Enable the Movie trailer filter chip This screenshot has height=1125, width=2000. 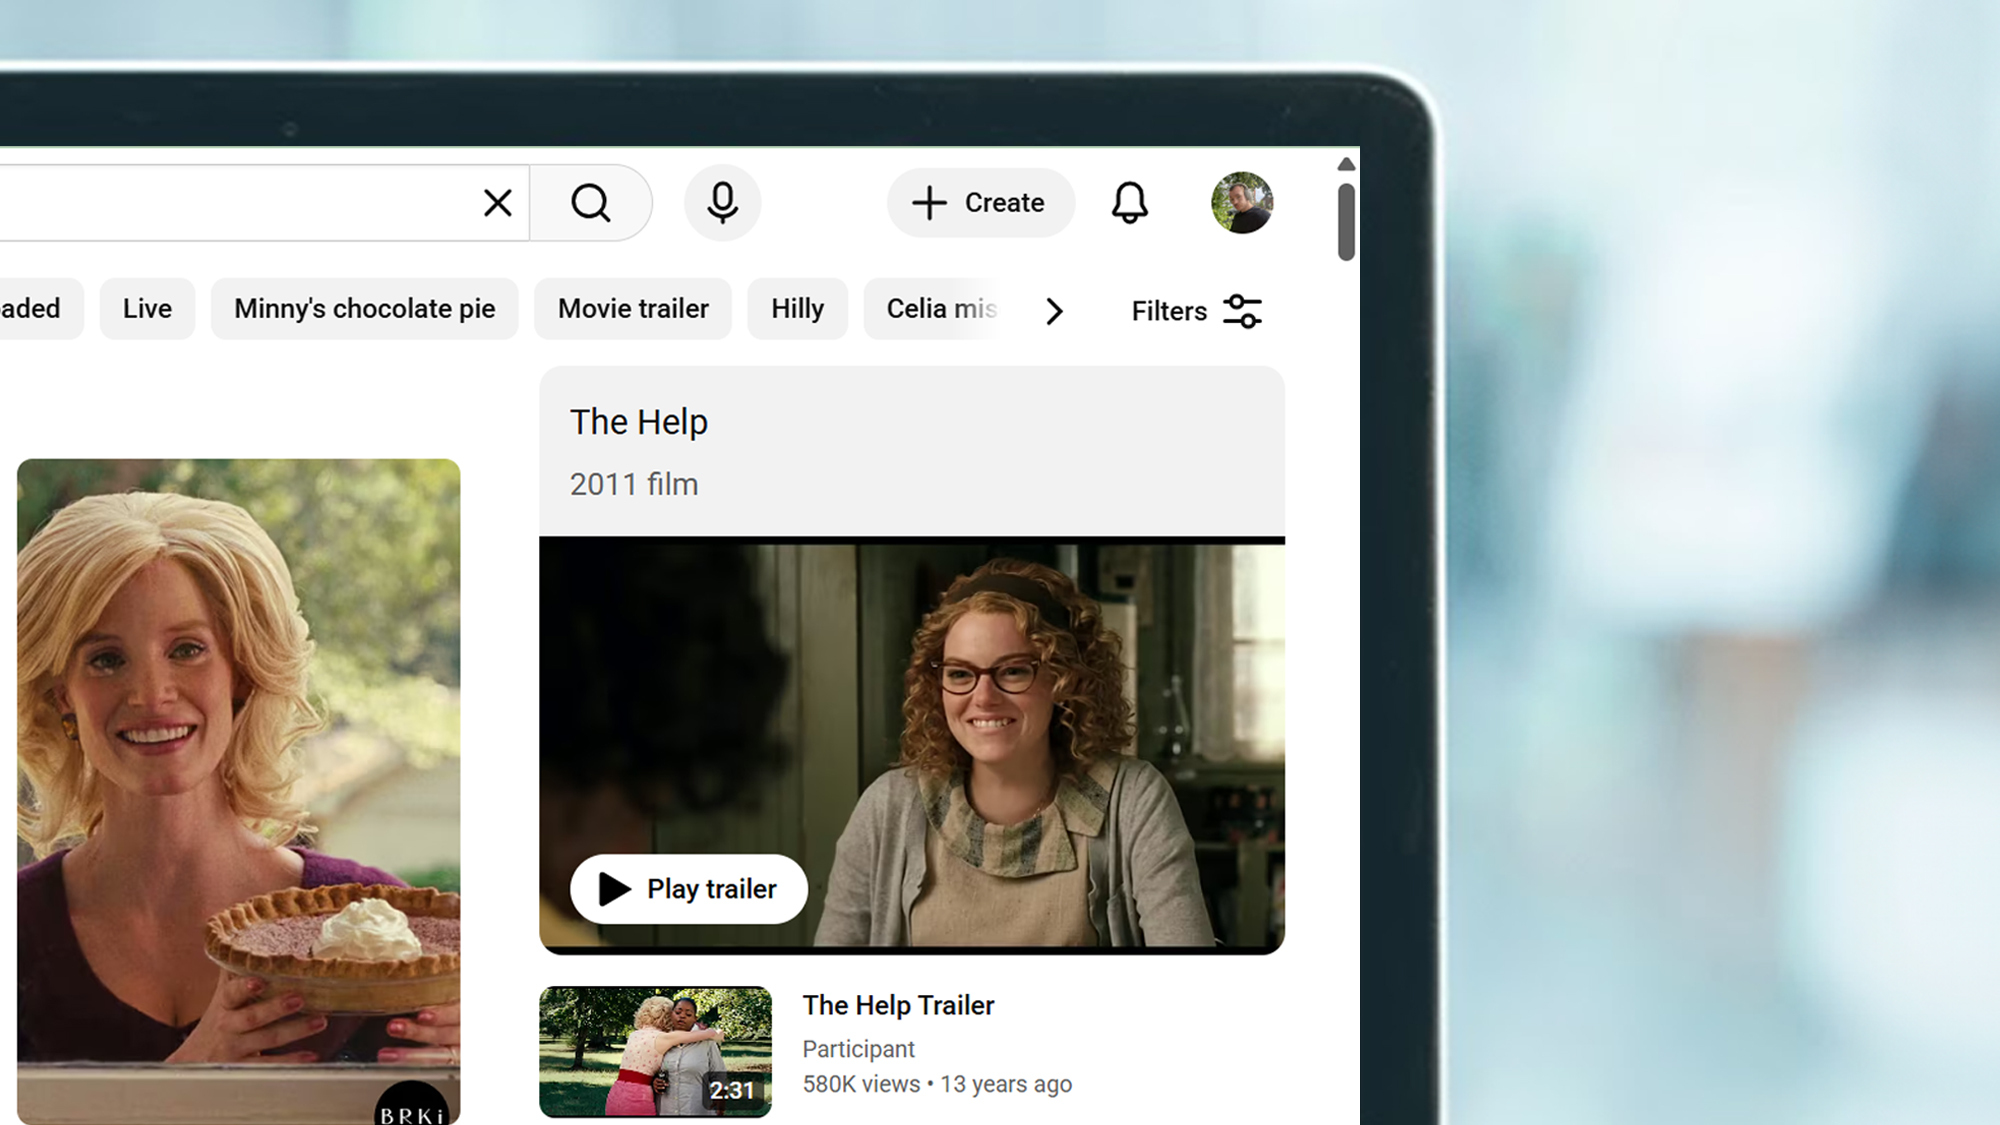click(632, 308)
